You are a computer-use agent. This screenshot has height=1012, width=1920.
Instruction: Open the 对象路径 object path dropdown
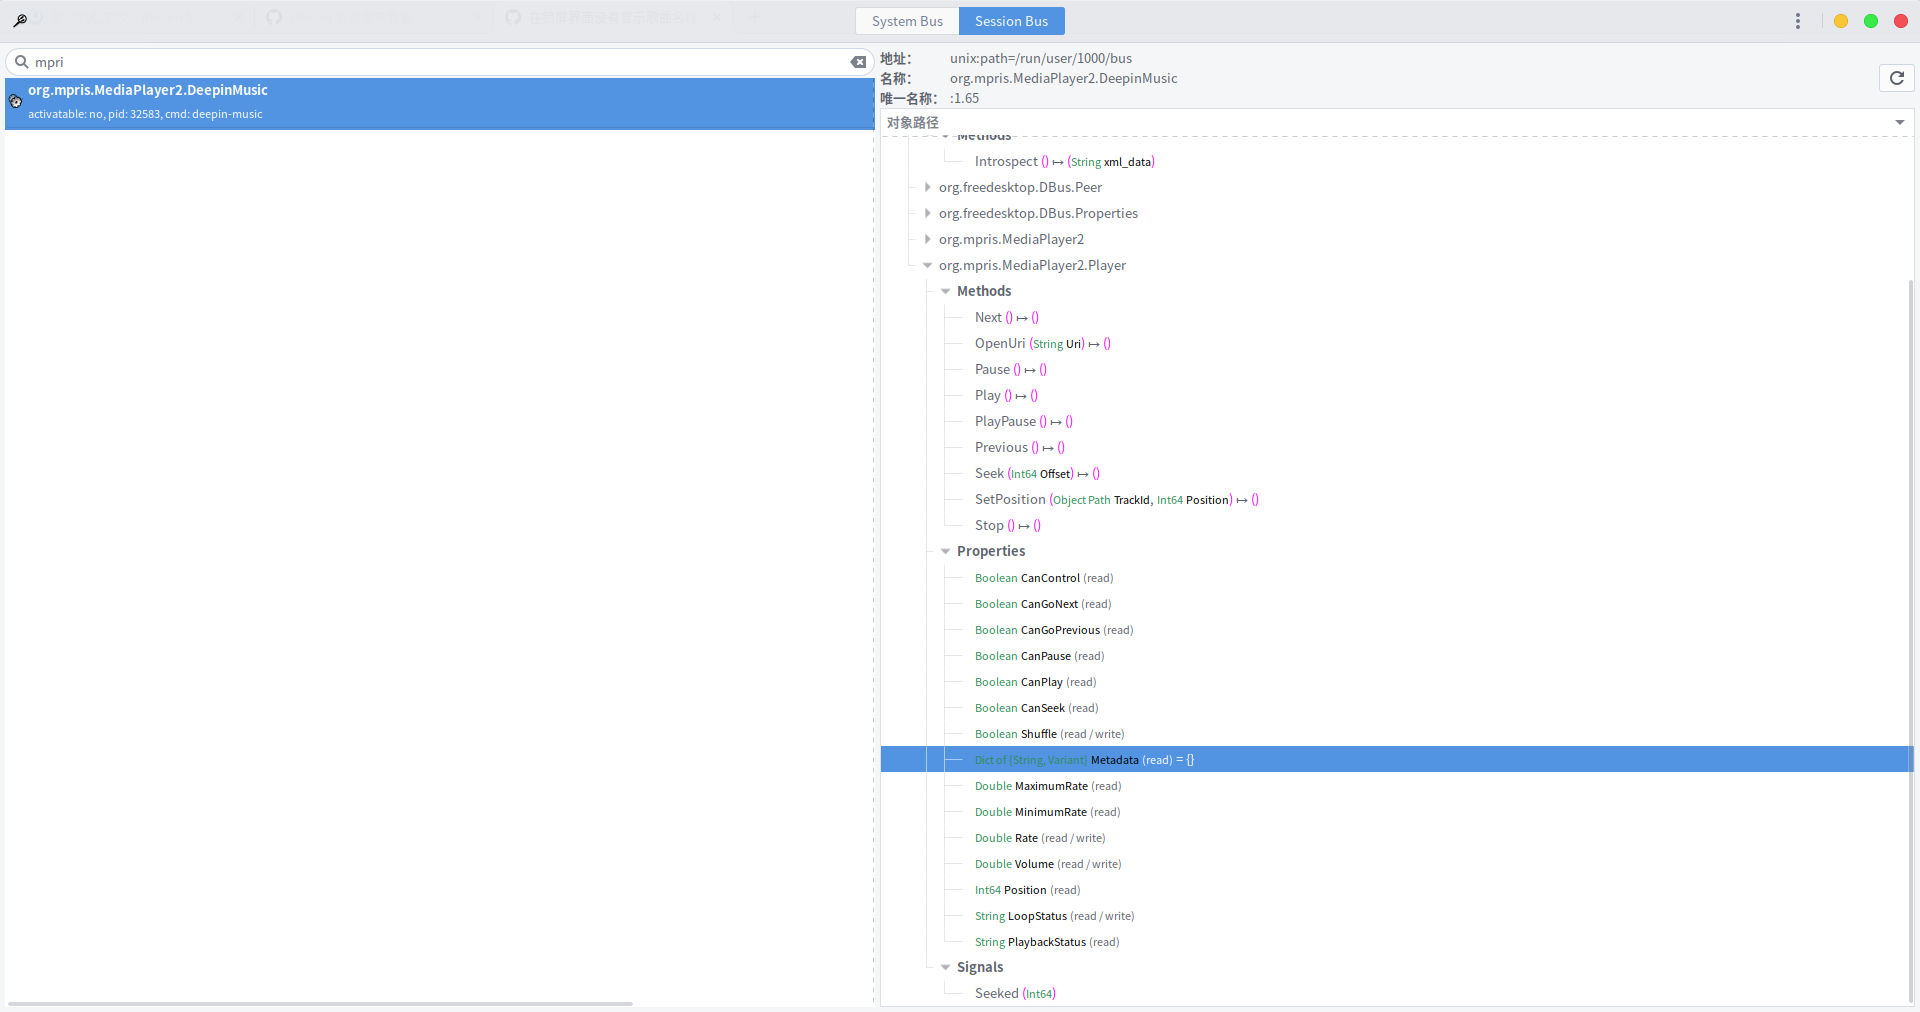tap(1898, 123)
